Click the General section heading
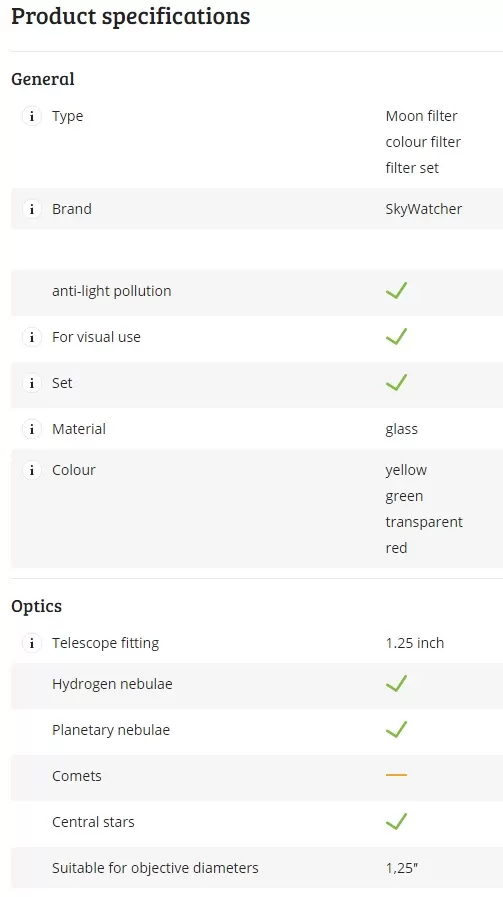 pos(43,79)
